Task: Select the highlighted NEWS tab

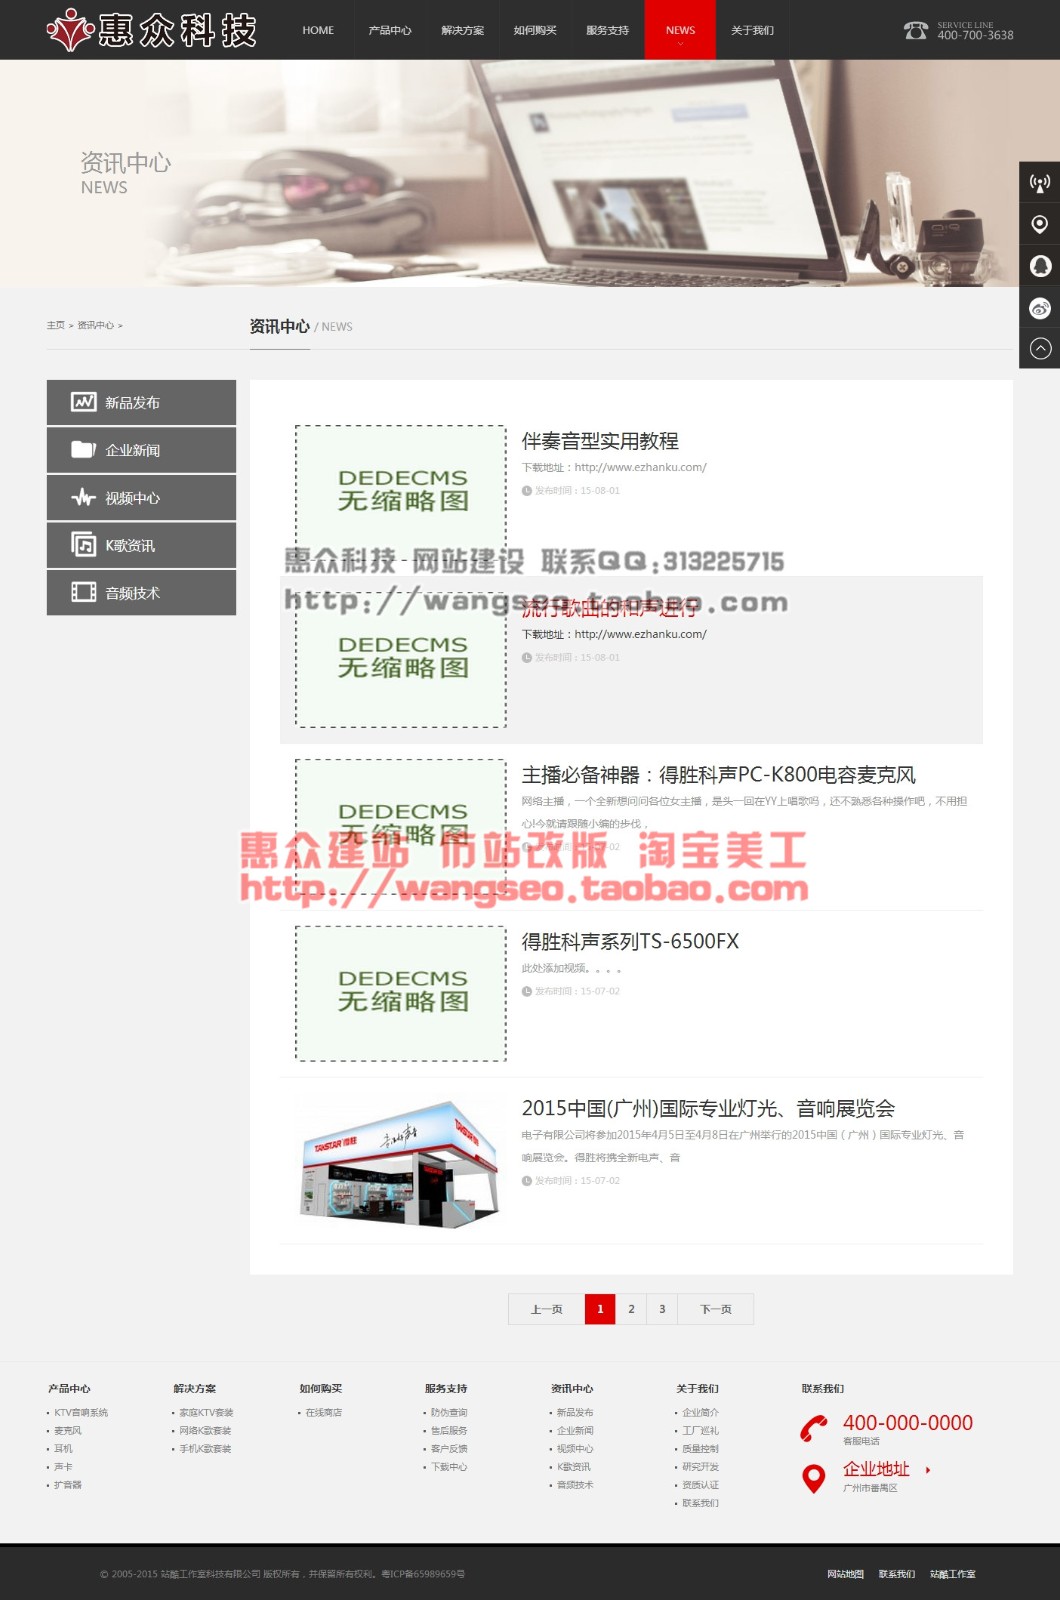Action: tap(681, 30)
